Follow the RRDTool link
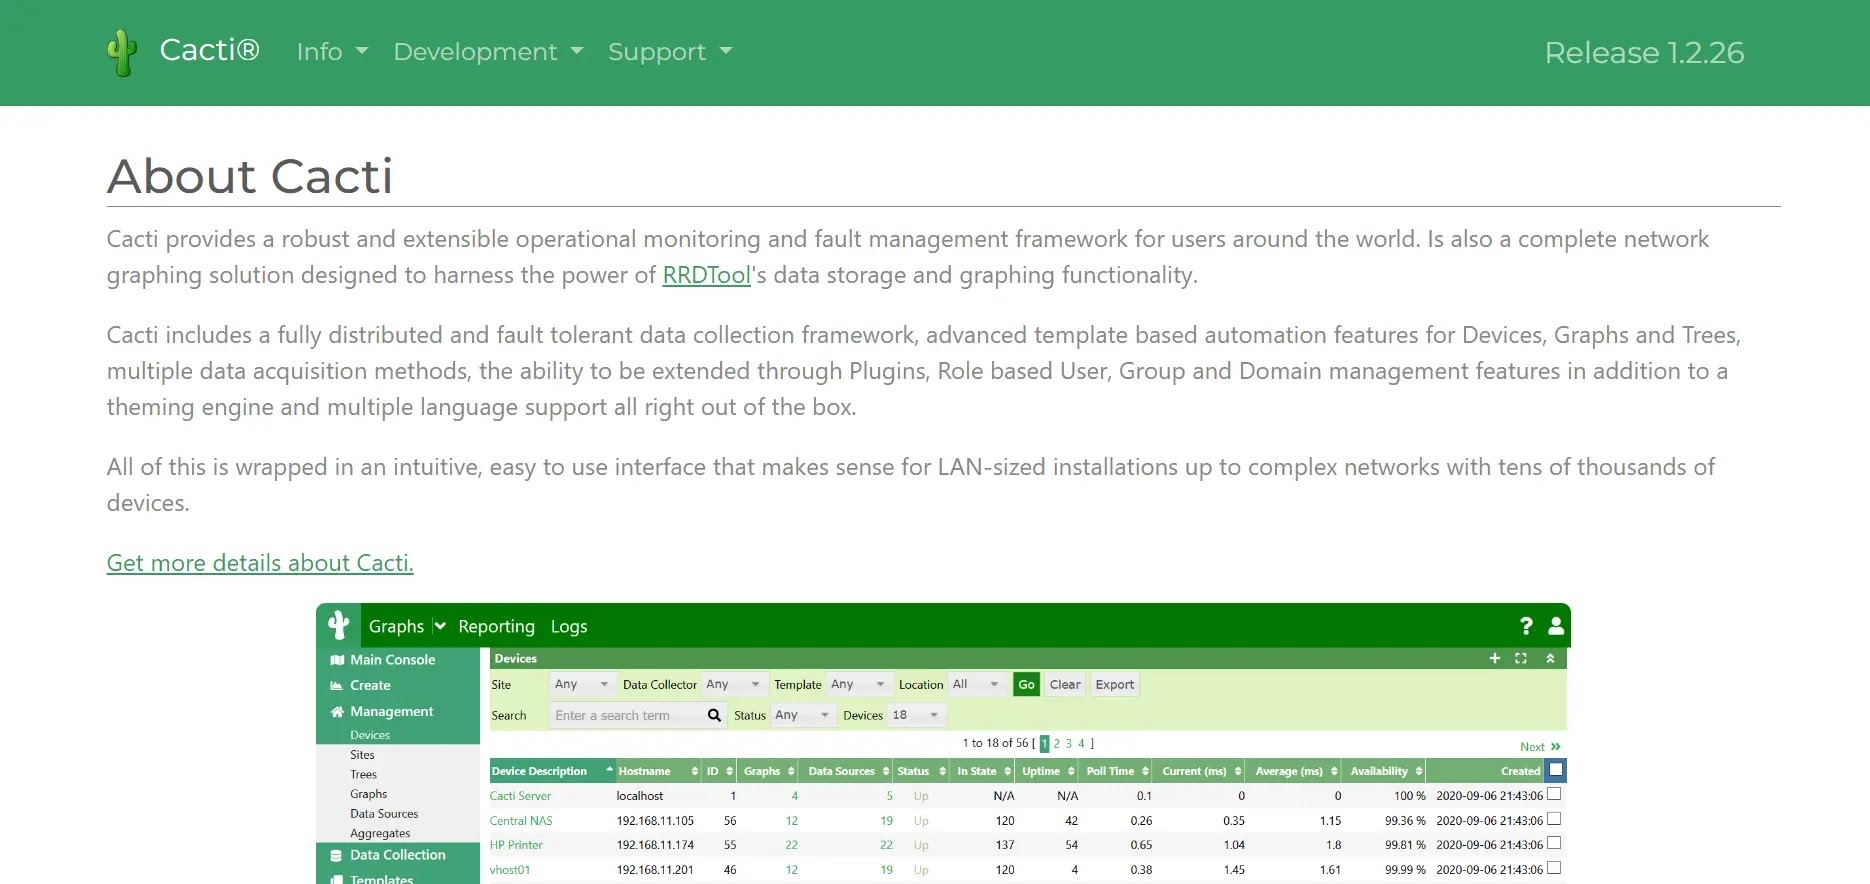 (x=706, y=275)
